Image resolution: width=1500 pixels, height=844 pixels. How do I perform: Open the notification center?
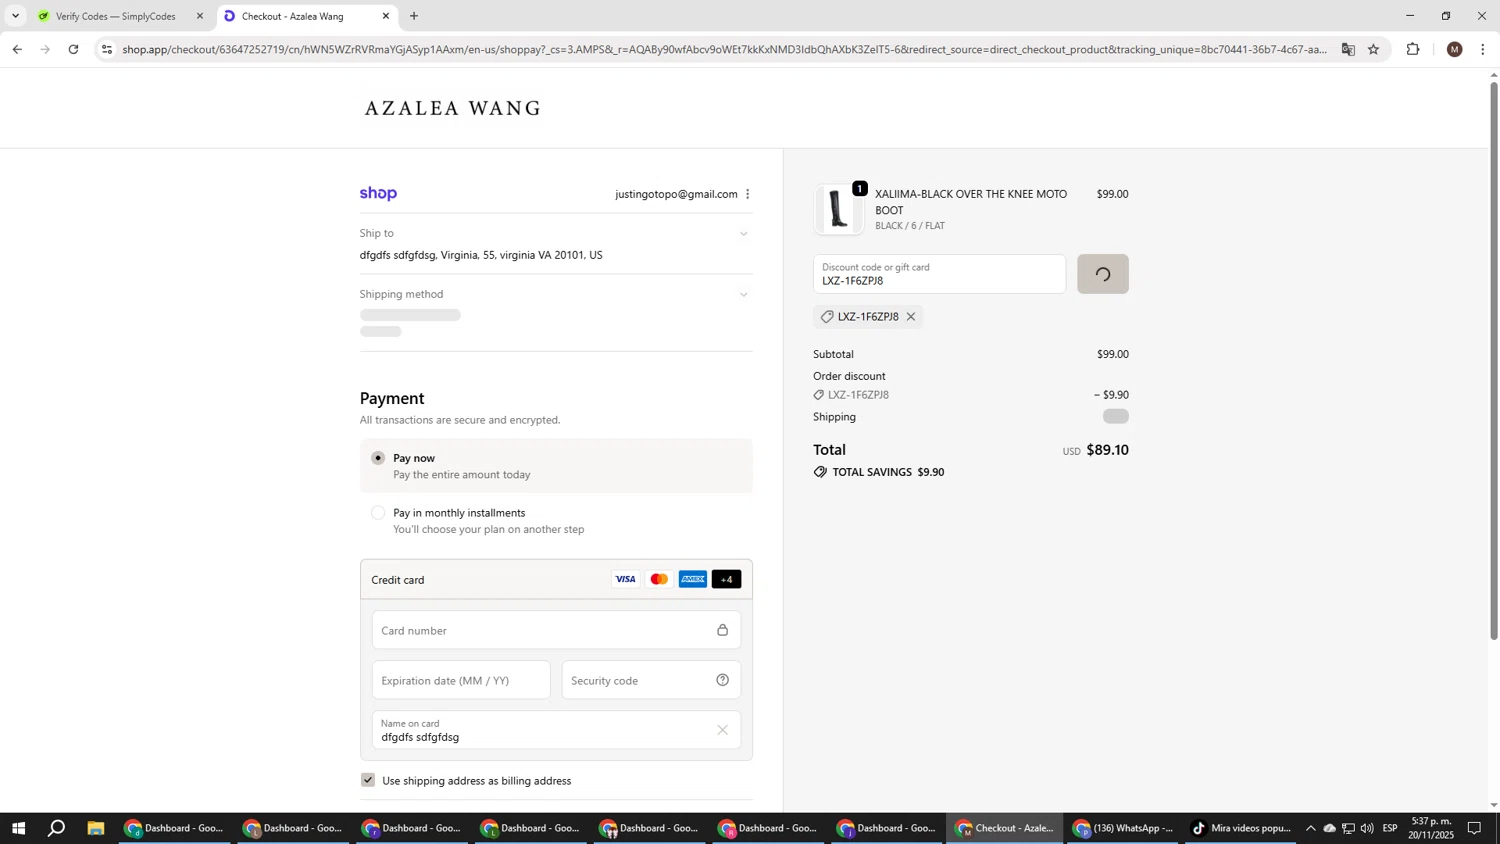point(1474,828)
